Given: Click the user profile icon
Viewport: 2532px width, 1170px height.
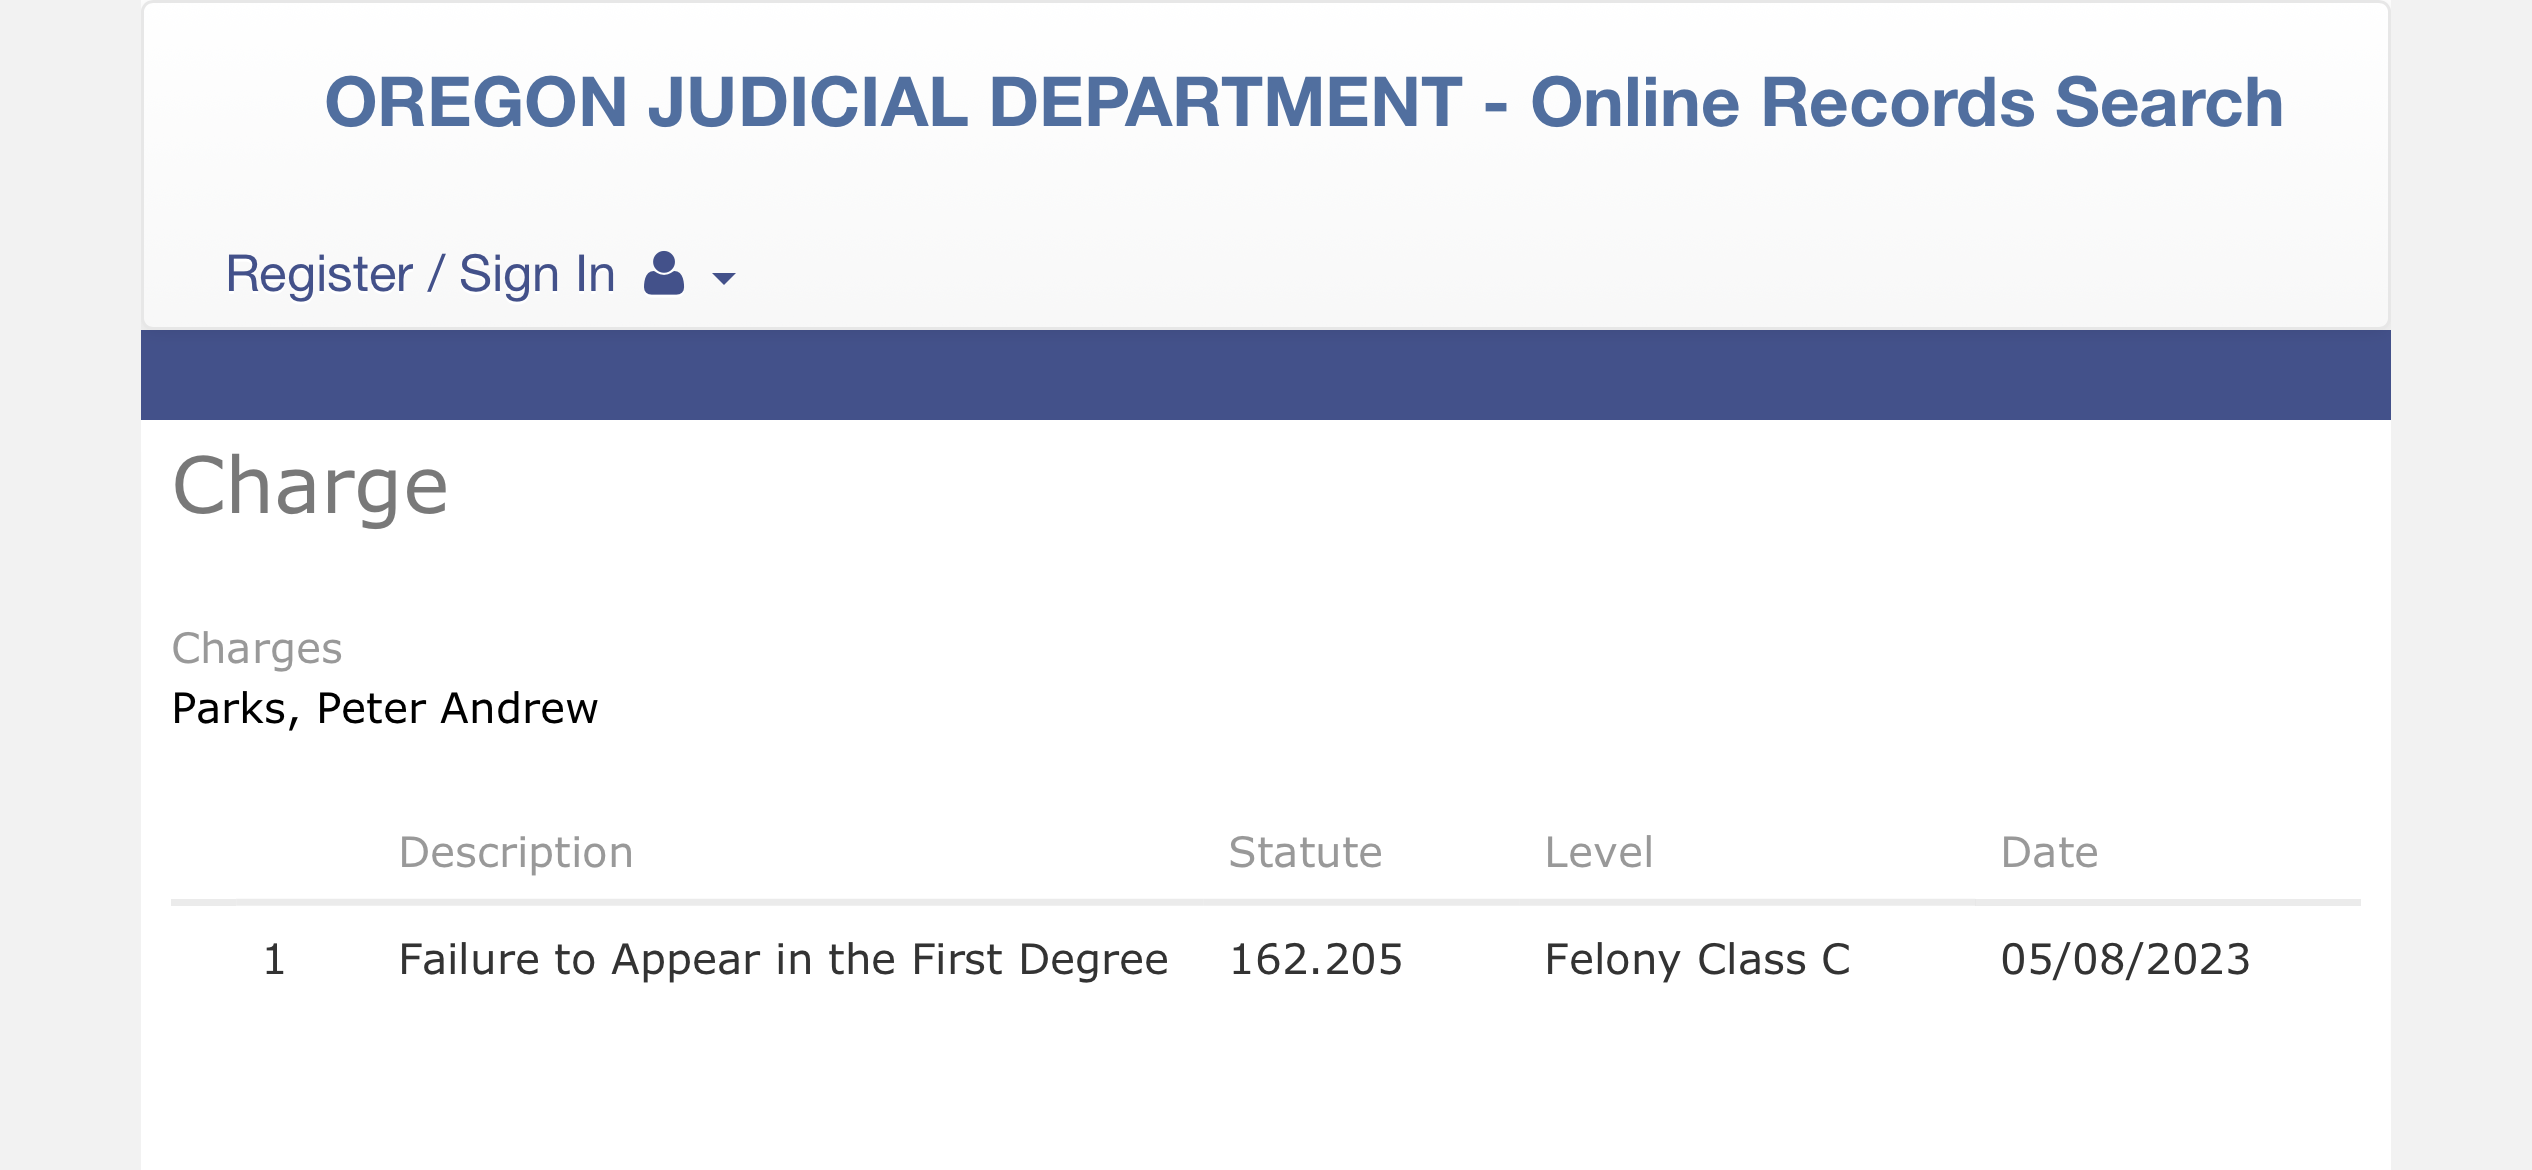Looking at the screenshot, I should [664, 274].
